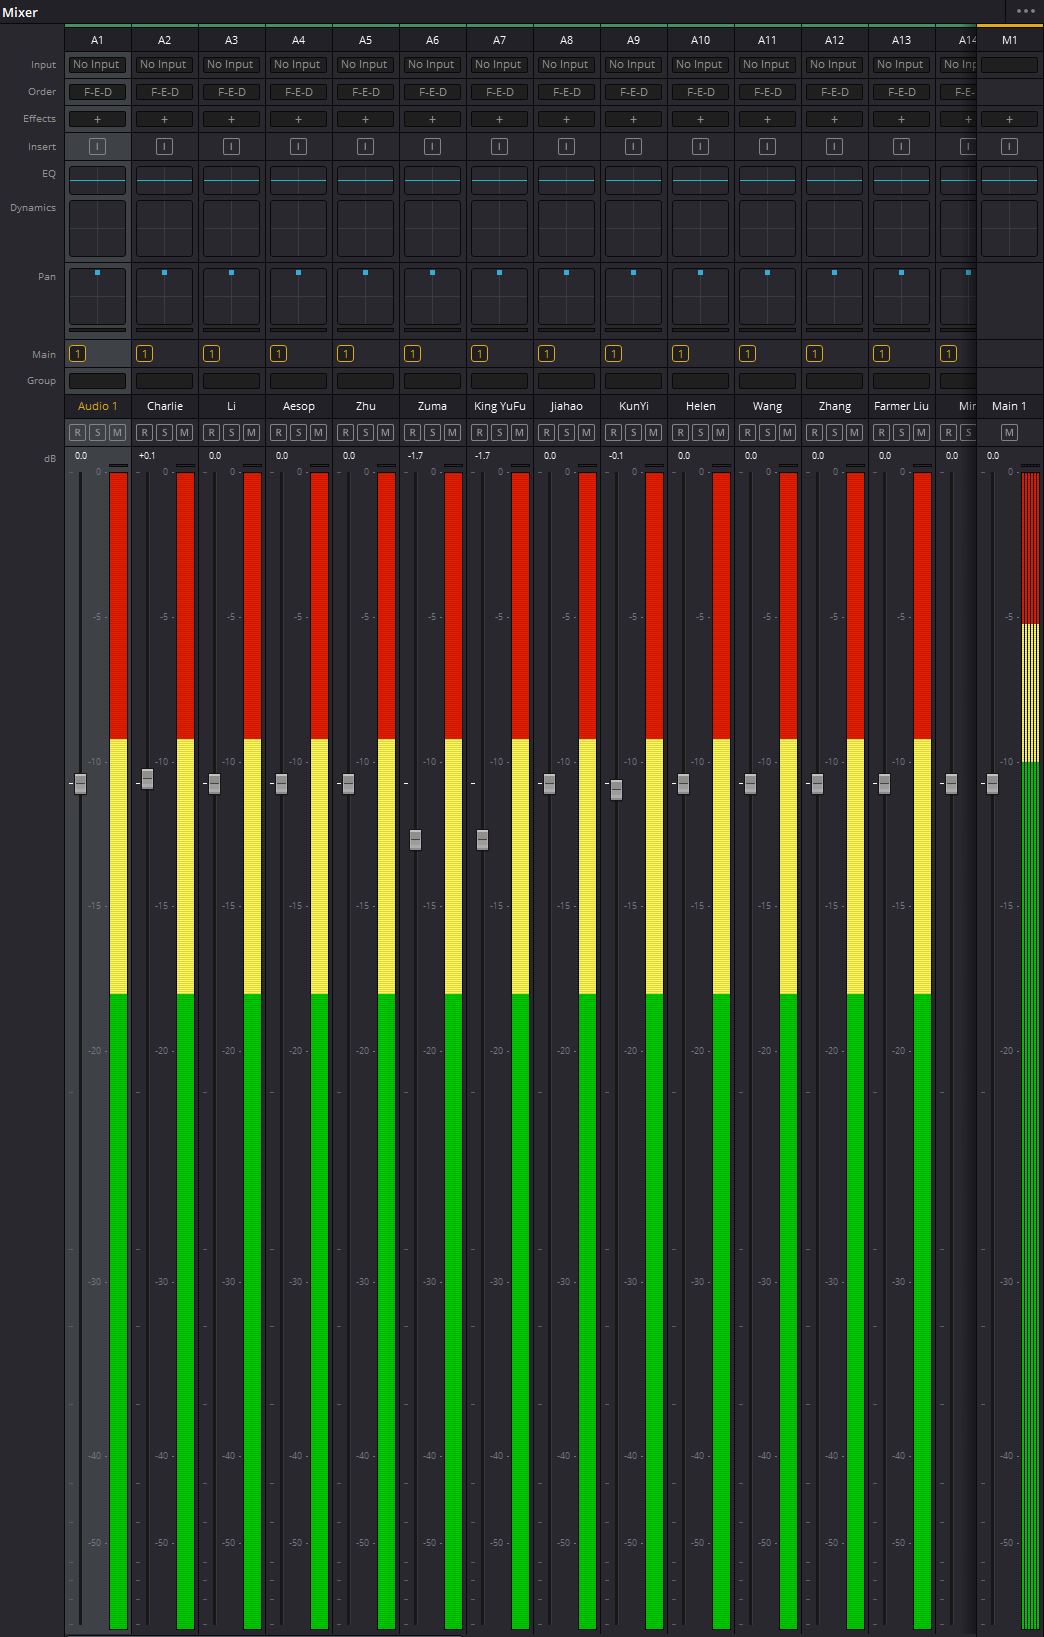This screenshot has height=1637, width=1044.
Task: Open Group selector for track A10
Action: 700,381
